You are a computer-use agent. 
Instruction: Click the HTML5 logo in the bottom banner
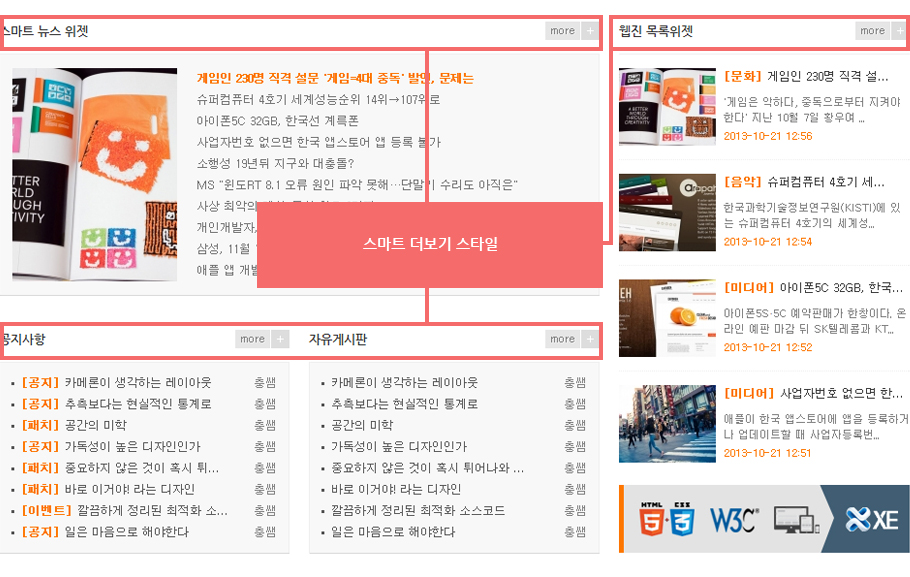tap(651, 519)
